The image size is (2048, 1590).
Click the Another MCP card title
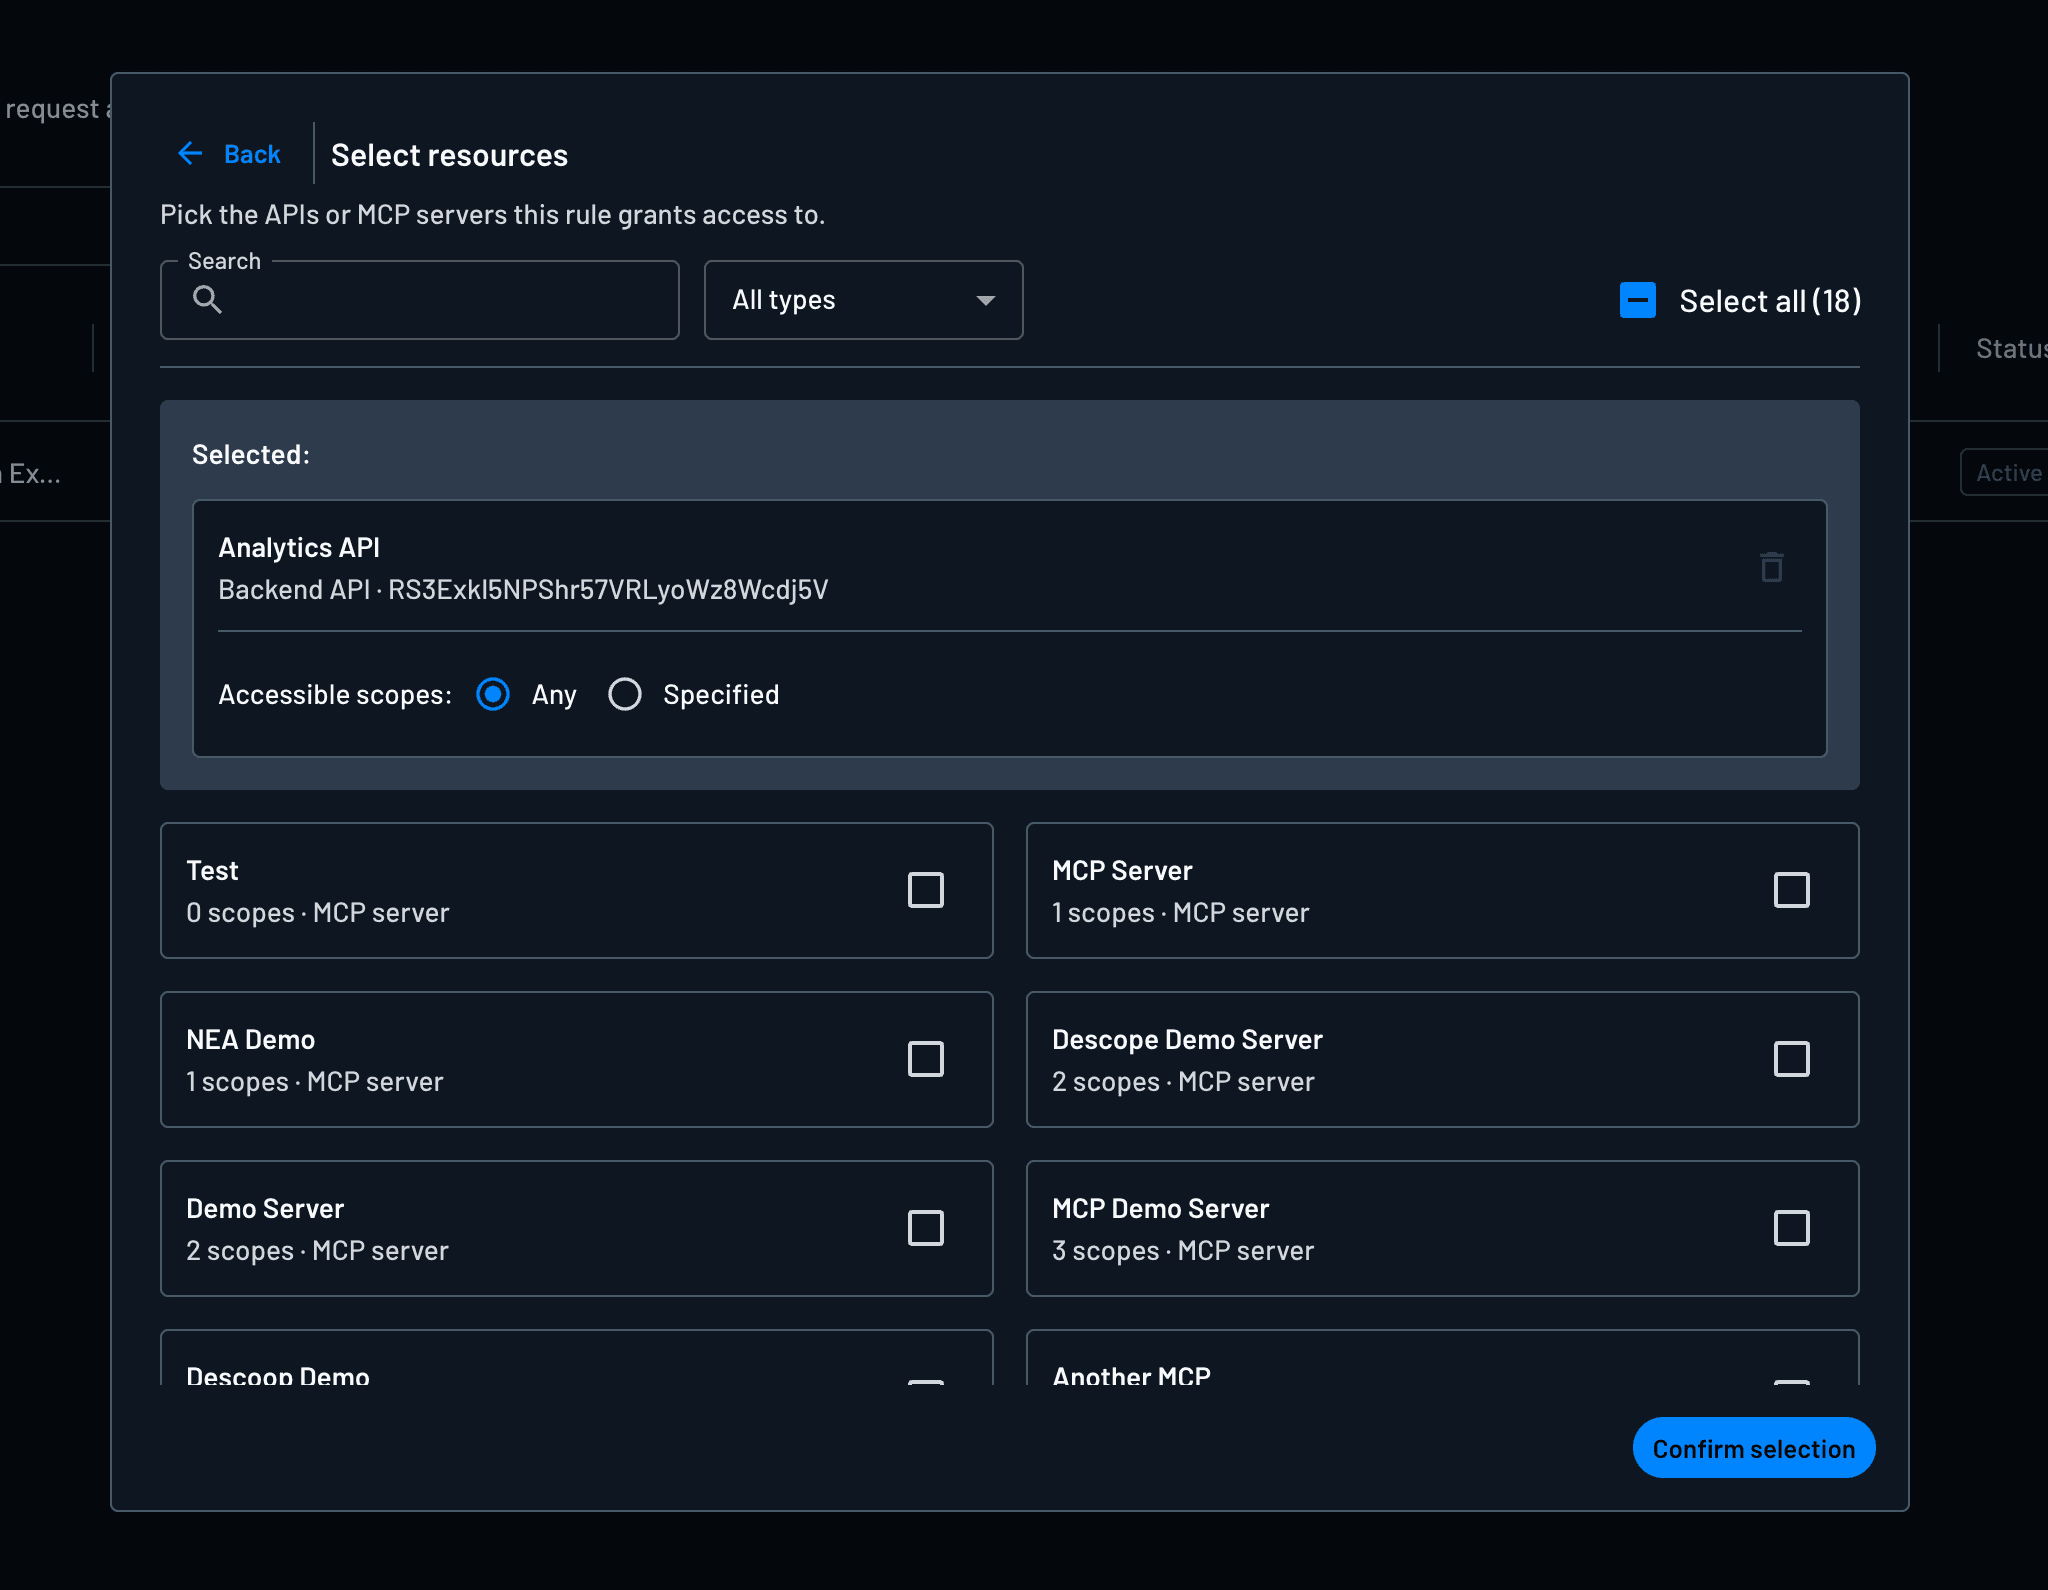[x=1131, y=1376]
